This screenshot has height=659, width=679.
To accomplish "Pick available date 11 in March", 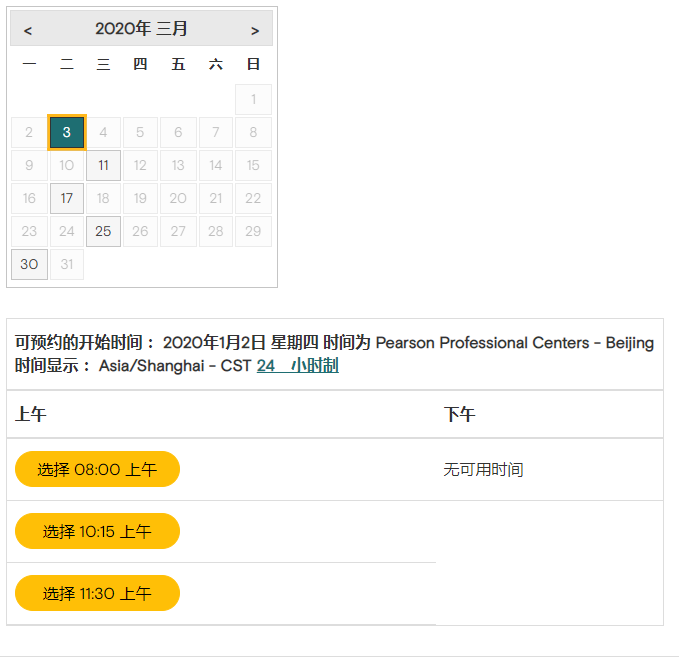I will coord(103,165).
